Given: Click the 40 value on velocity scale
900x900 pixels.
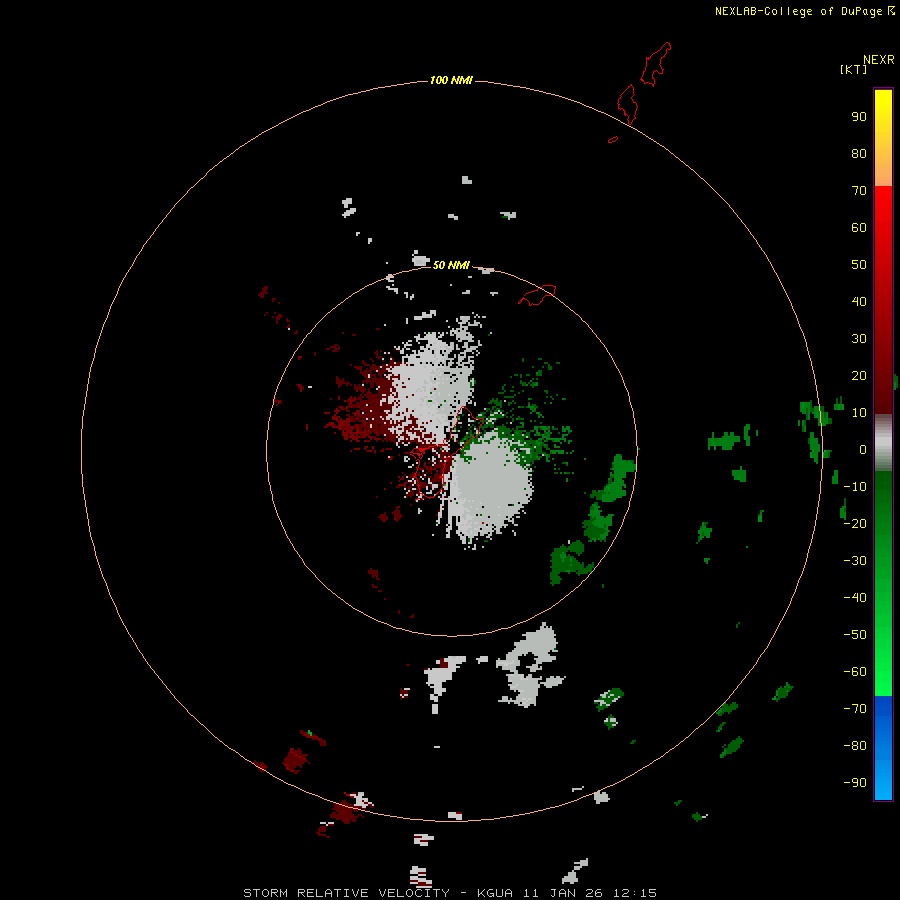Looking at the screenshot, I should click(x=859, y=301).
